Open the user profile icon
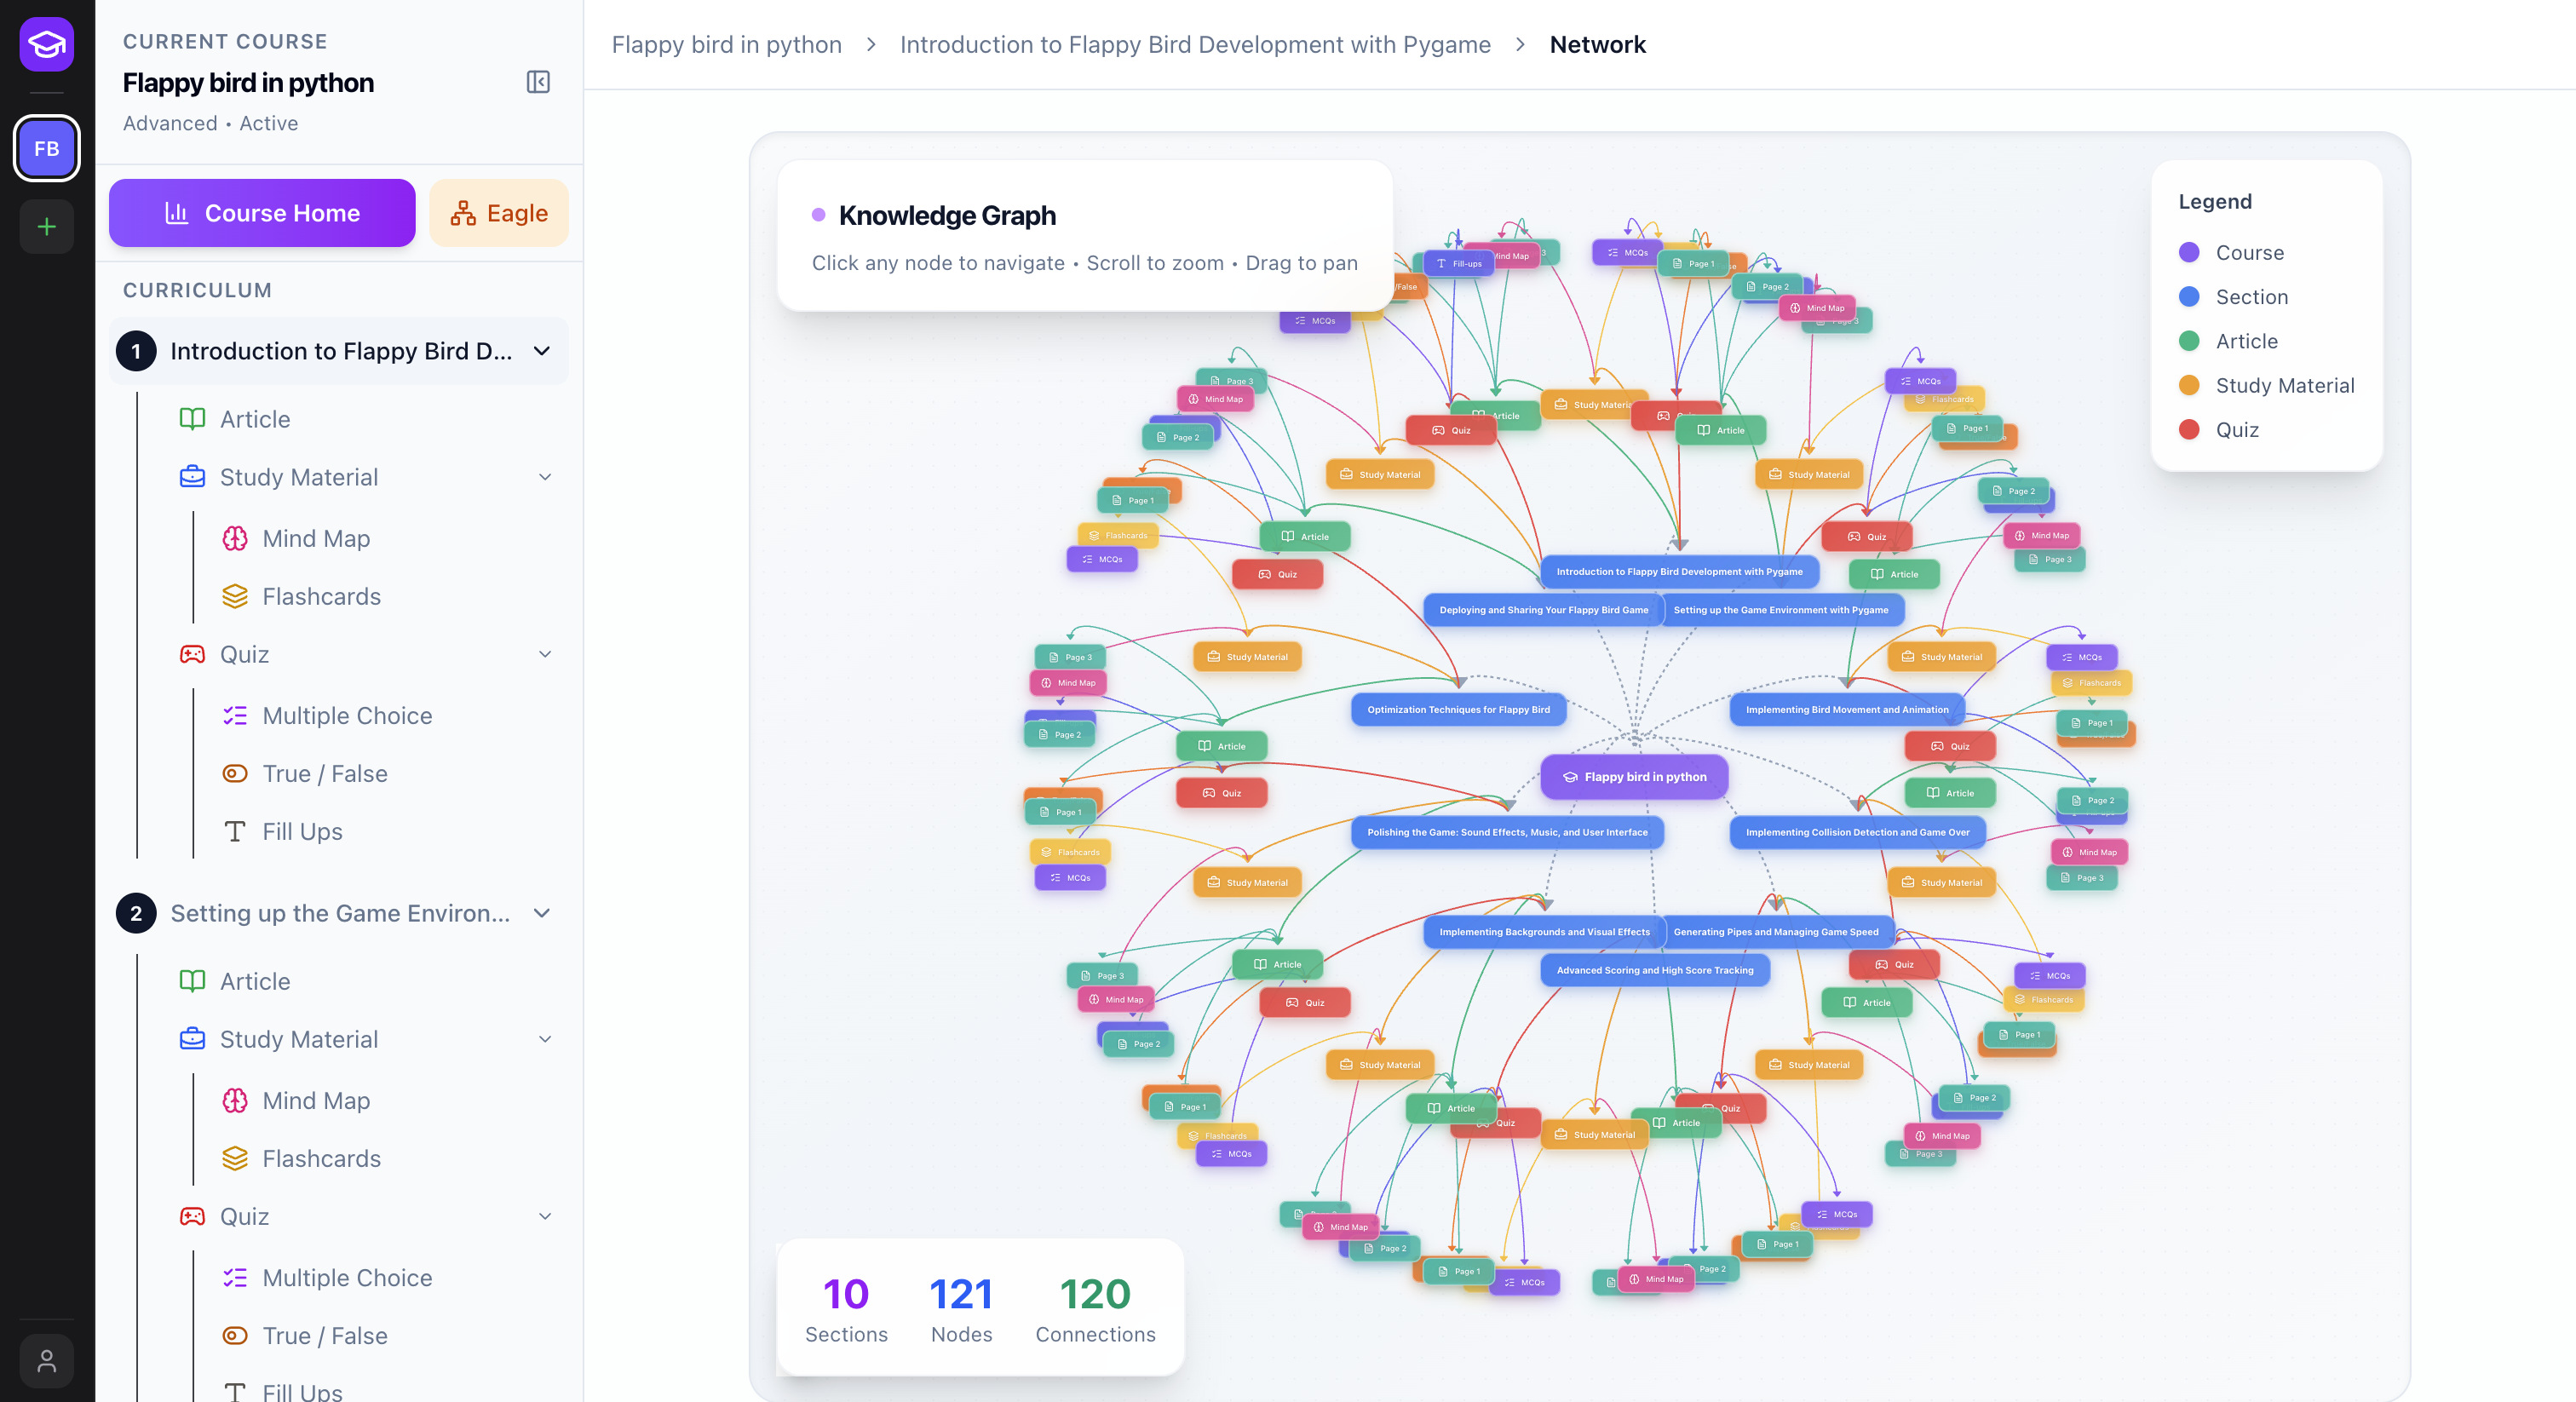Image resolution: width=2576 pixels, height=1402 pixels. coord(46,1361)
